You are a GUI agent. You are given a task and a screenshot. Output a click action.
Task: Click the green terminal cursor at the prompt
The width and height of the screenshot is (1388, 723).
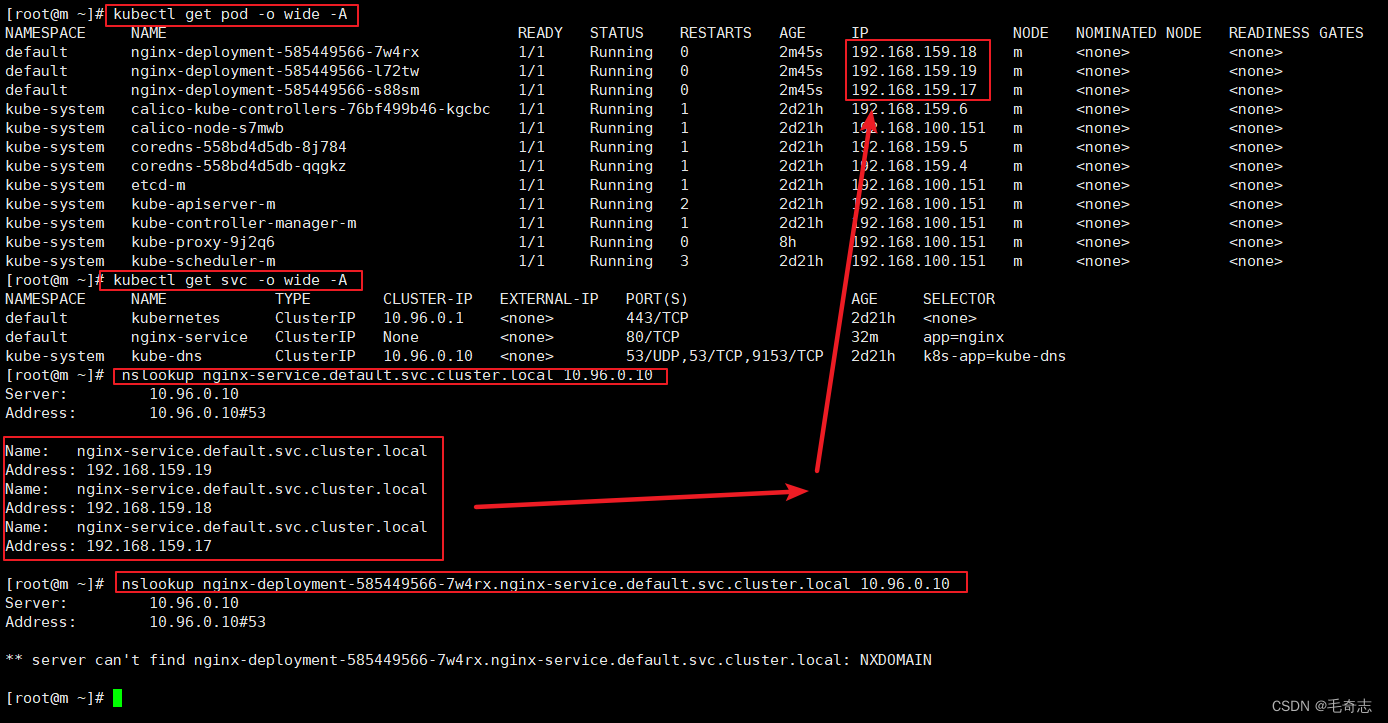[117, 698]
